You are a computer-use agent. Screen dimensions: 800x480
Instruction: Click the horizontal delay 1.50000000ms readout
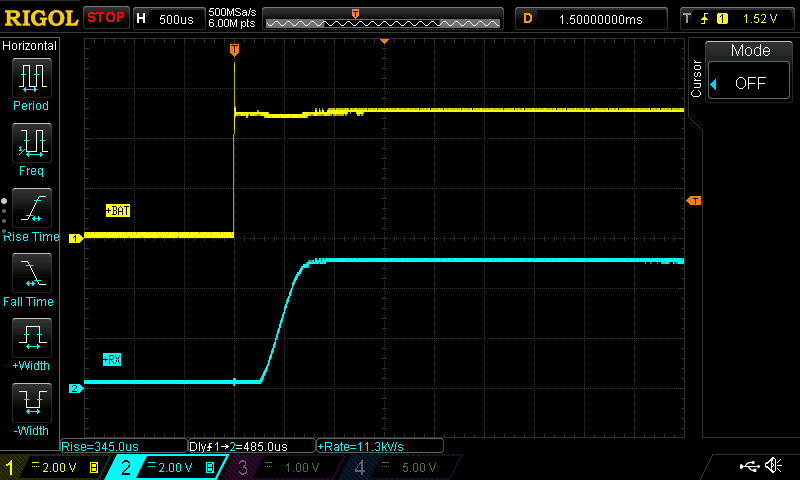(x=601, y=19)
